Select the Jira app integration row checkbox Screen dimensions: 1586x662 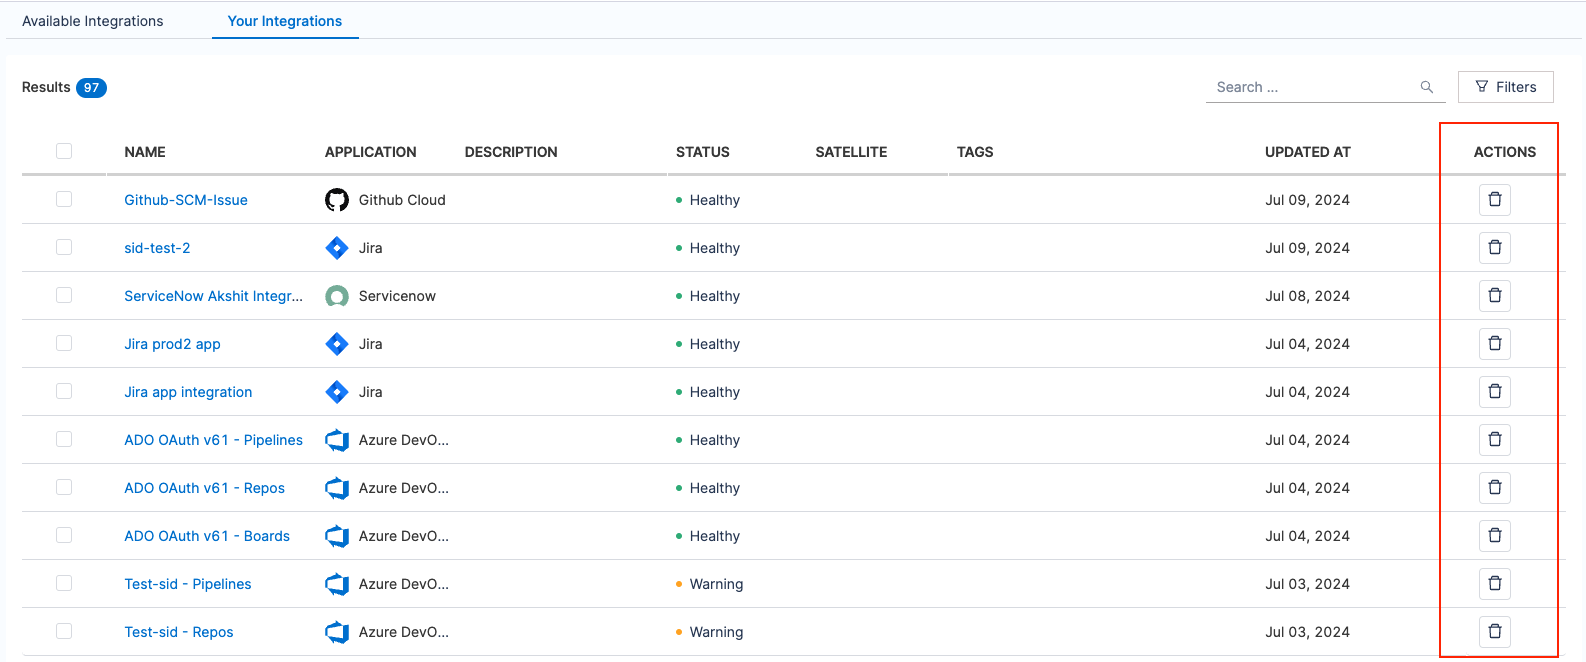point(64,391)
